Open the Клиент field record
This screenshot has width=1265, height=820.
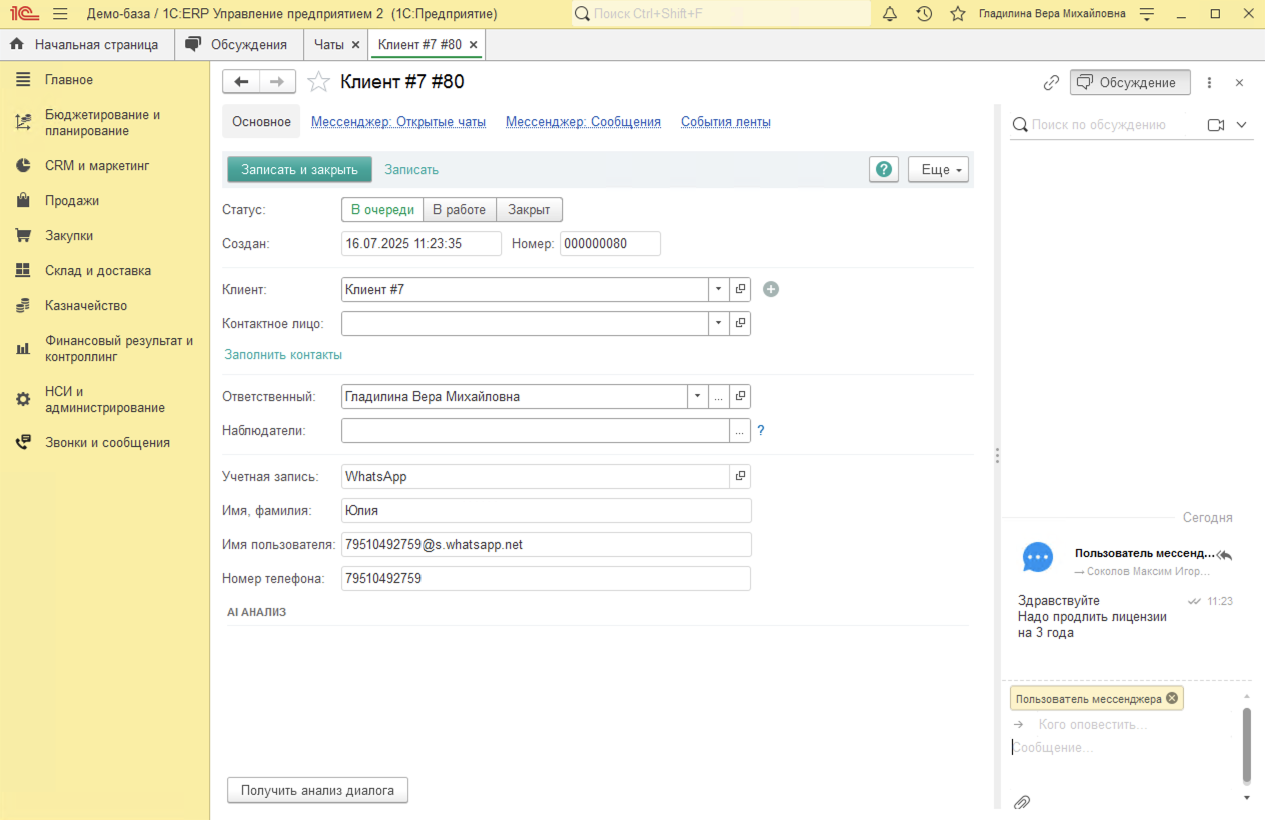click(x=741, y=289)
